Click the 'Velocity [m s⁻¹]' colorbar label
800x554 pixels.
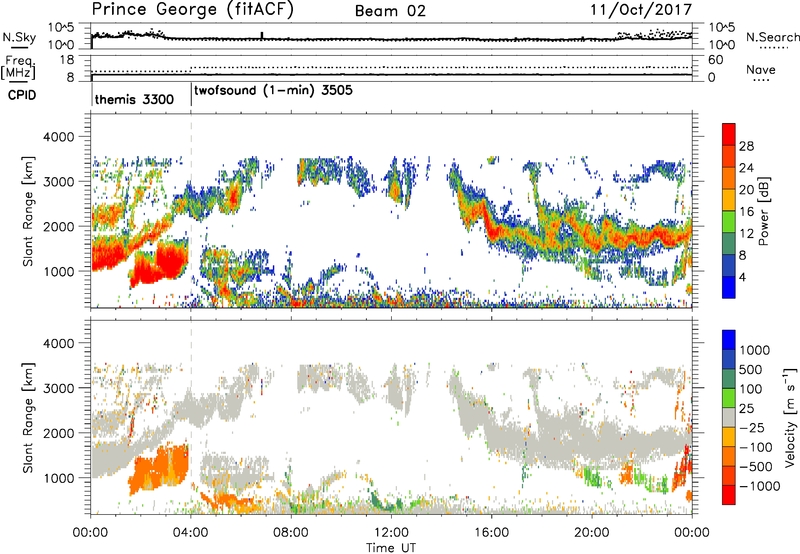(790, 417)
